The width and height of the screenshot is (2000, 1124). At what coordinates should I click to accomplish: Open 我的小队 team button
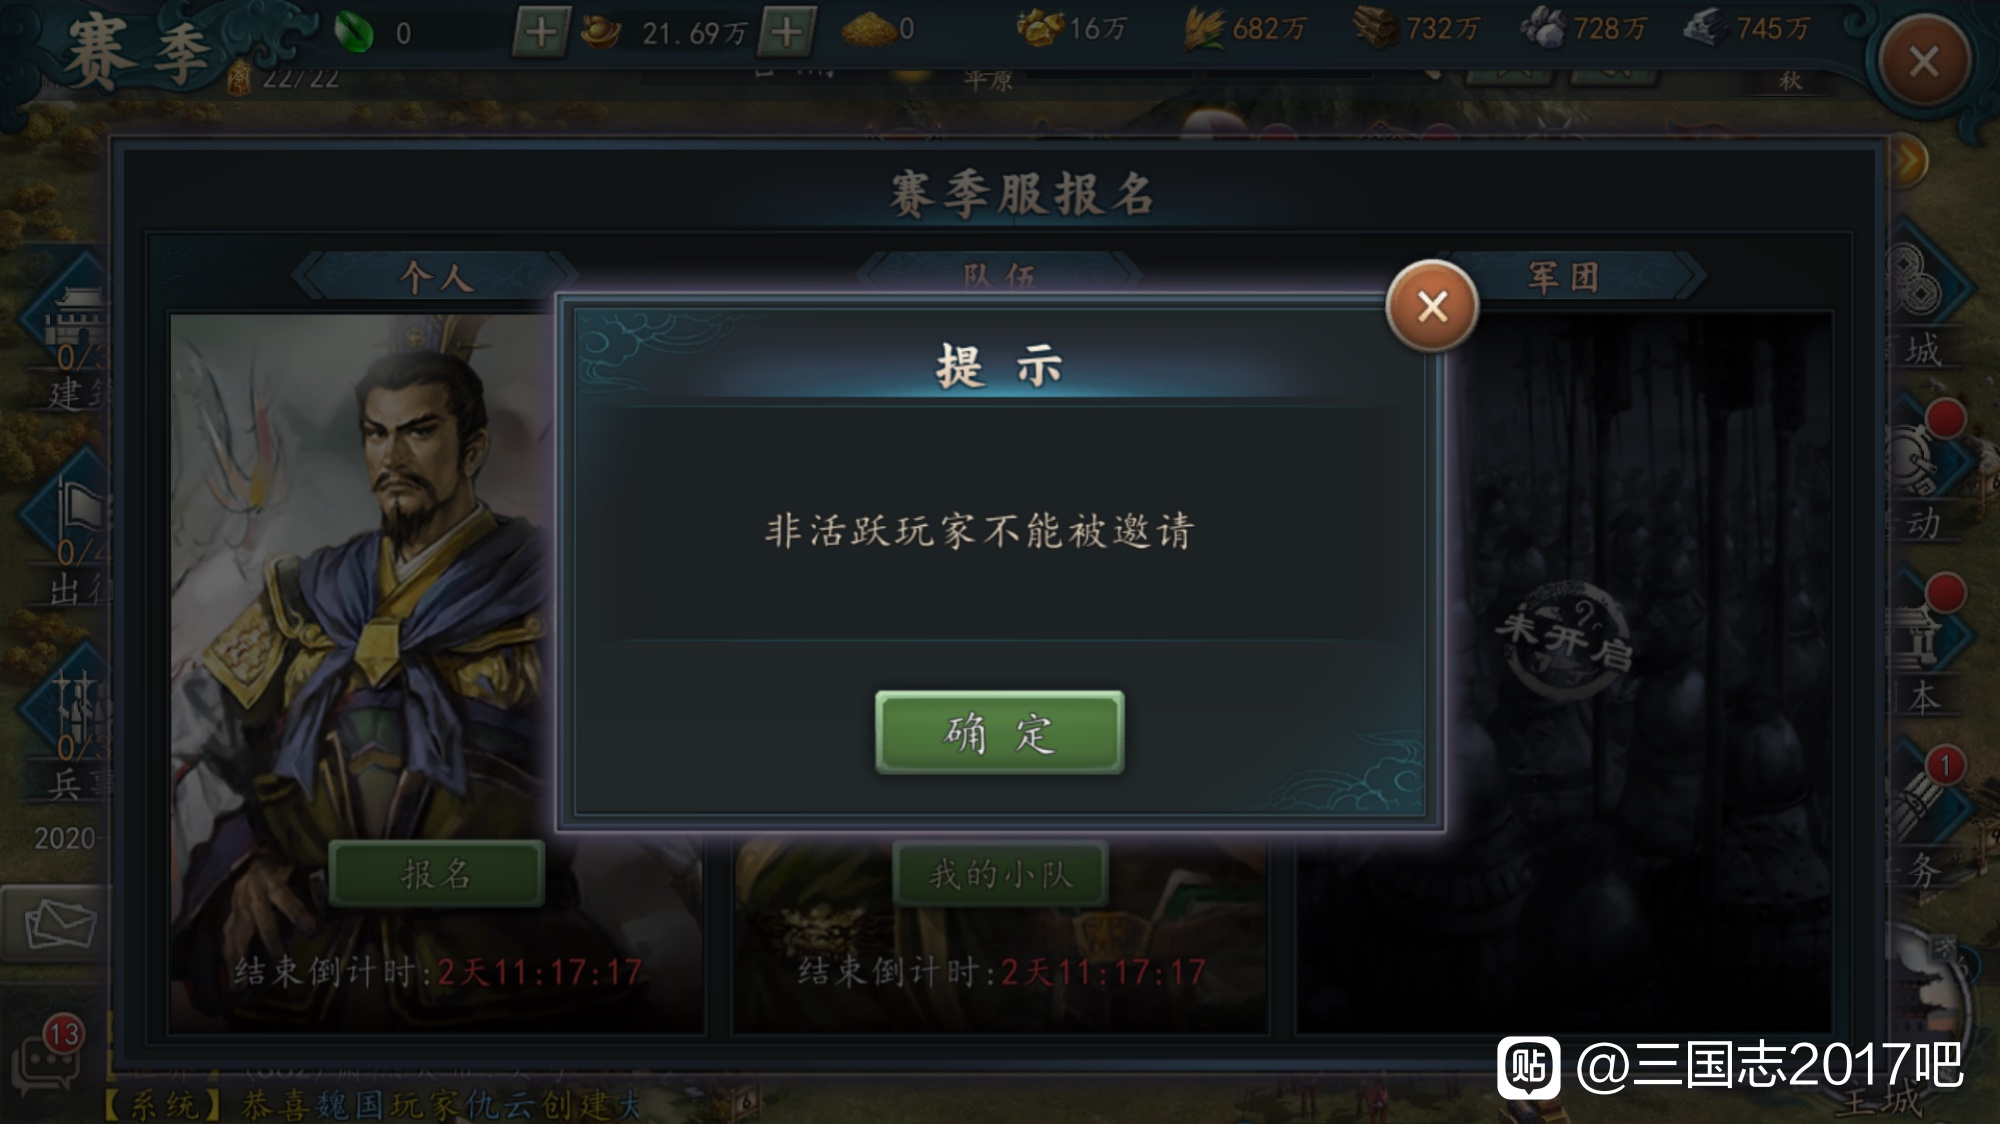[1000, 874]
